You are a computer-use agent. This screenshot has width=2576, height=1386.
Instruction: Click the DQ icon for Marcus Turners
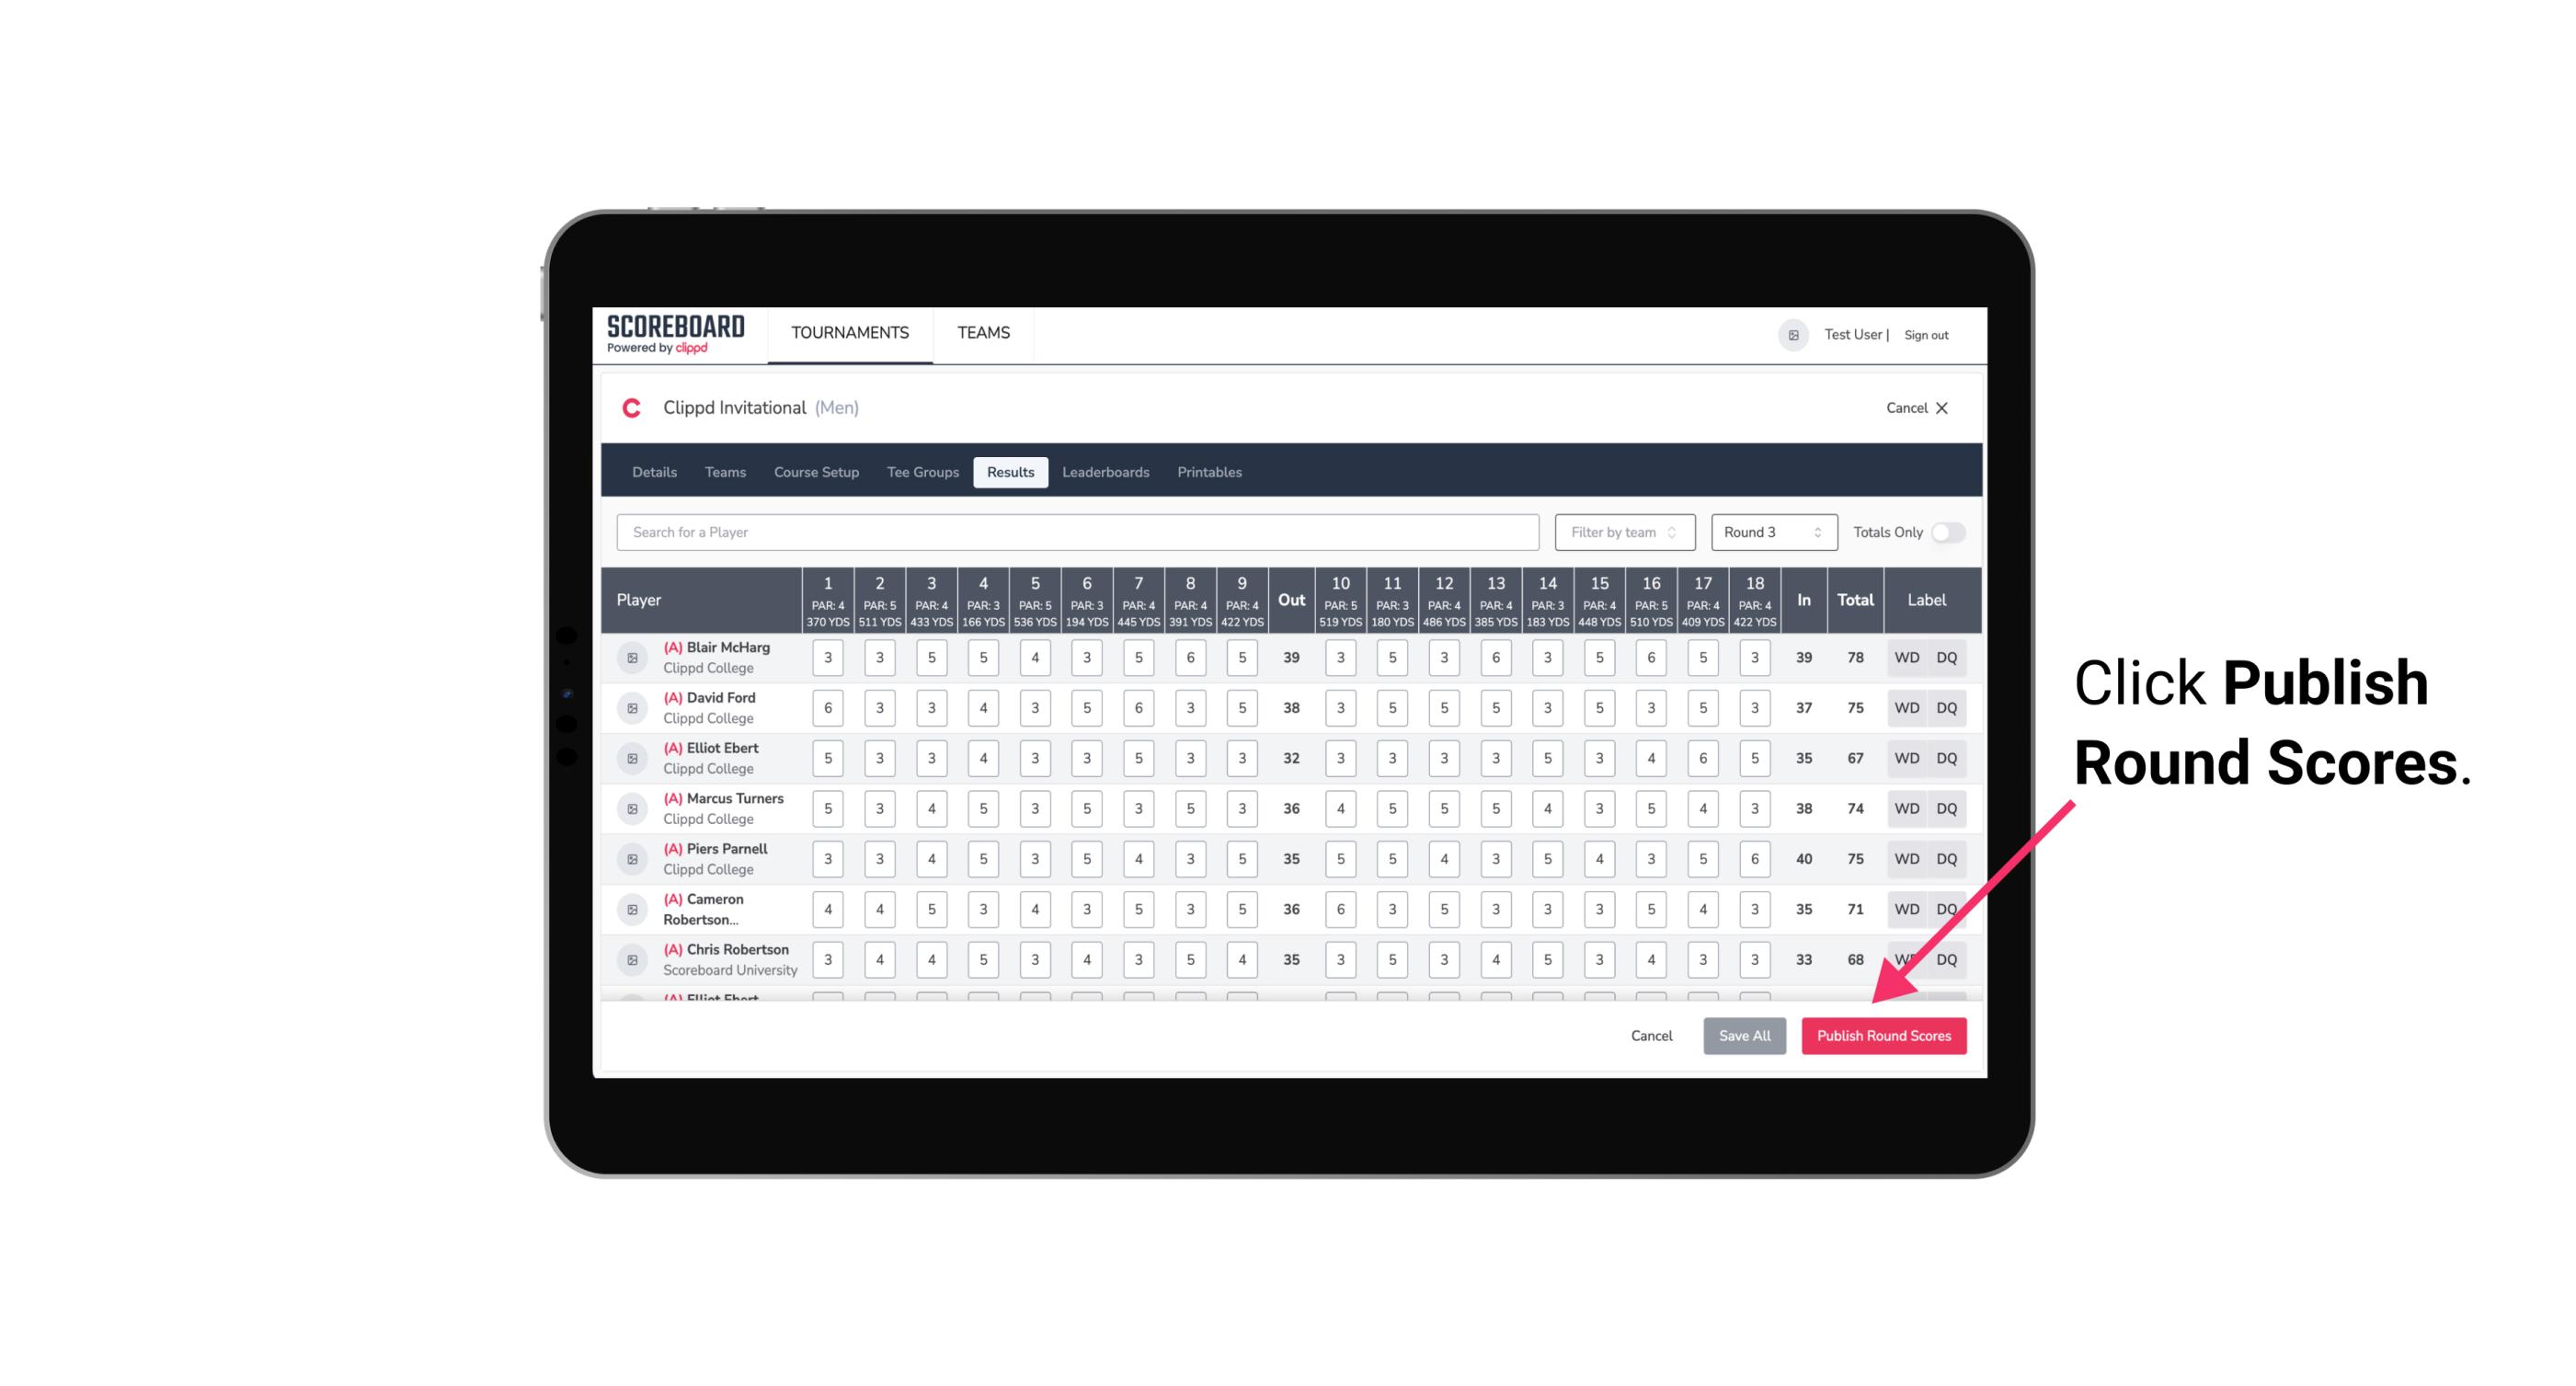click(1947, 808)
